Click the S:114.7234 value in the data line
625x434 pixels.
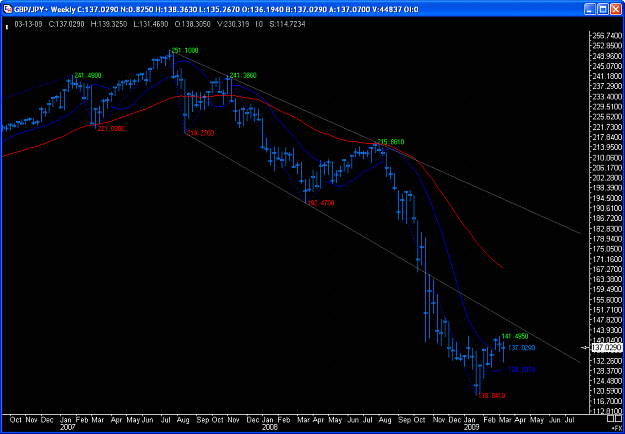tap(287, 24)
